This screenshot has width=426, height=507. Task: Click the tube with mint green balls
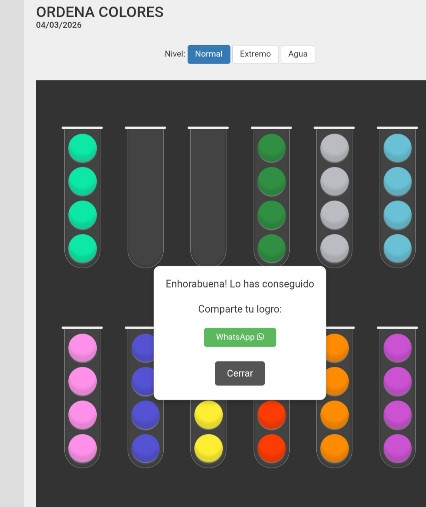click(82, 197)
